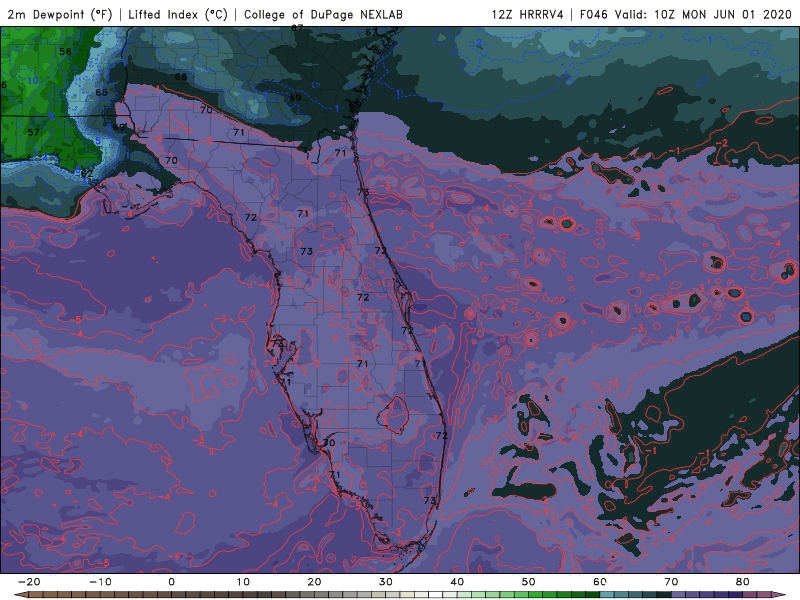The width and height of the screenshot is (800, 600).
Task: Click the right arrow end of the colorbar
Action: pos(780,595)
